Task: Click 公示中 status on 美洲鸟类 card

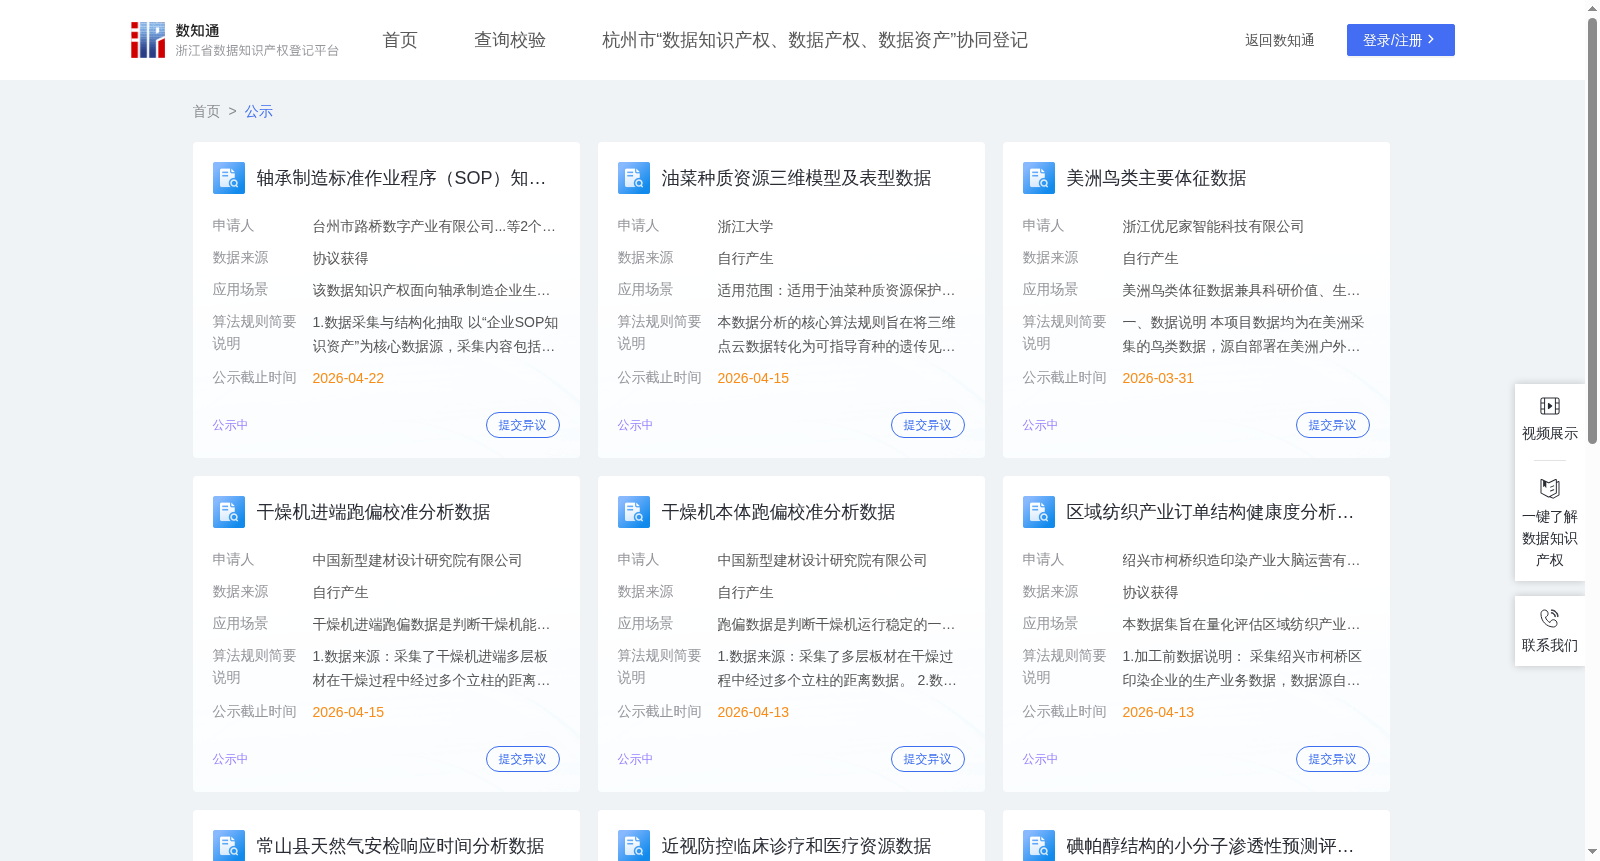Action: 1040,425
